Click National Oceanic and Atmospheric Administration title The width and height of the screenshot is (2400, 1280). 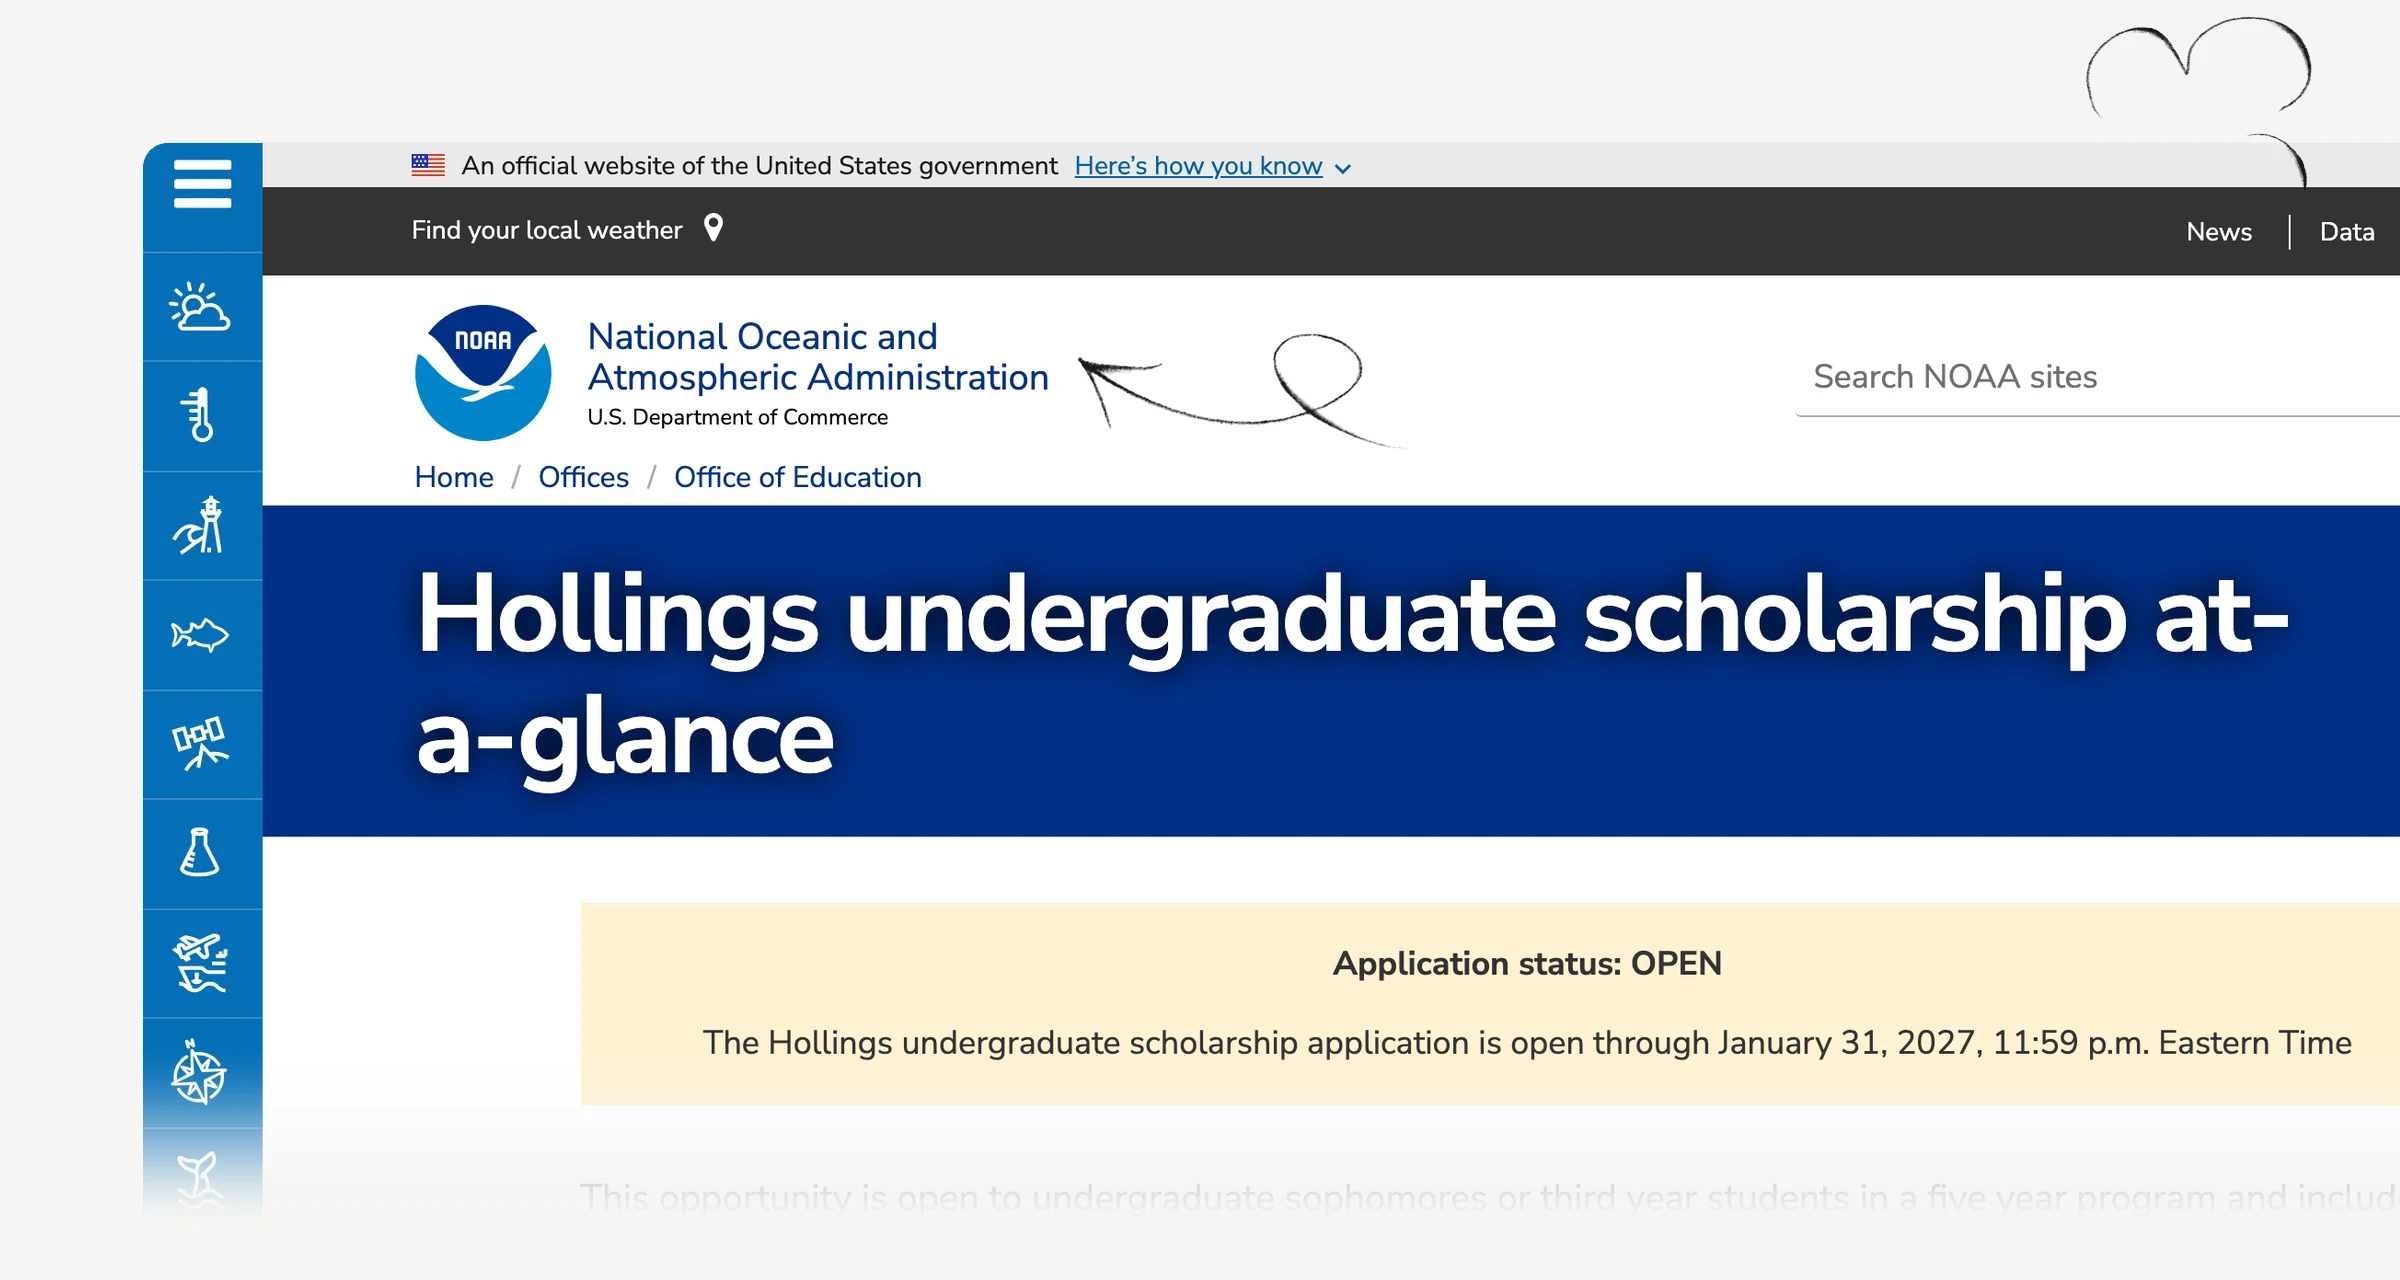(818, 357)
